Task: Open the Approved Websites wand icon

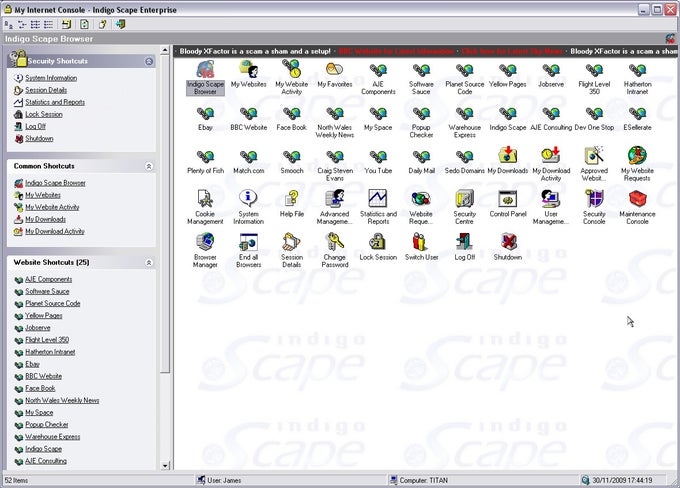Action: [x=594, y=156]
